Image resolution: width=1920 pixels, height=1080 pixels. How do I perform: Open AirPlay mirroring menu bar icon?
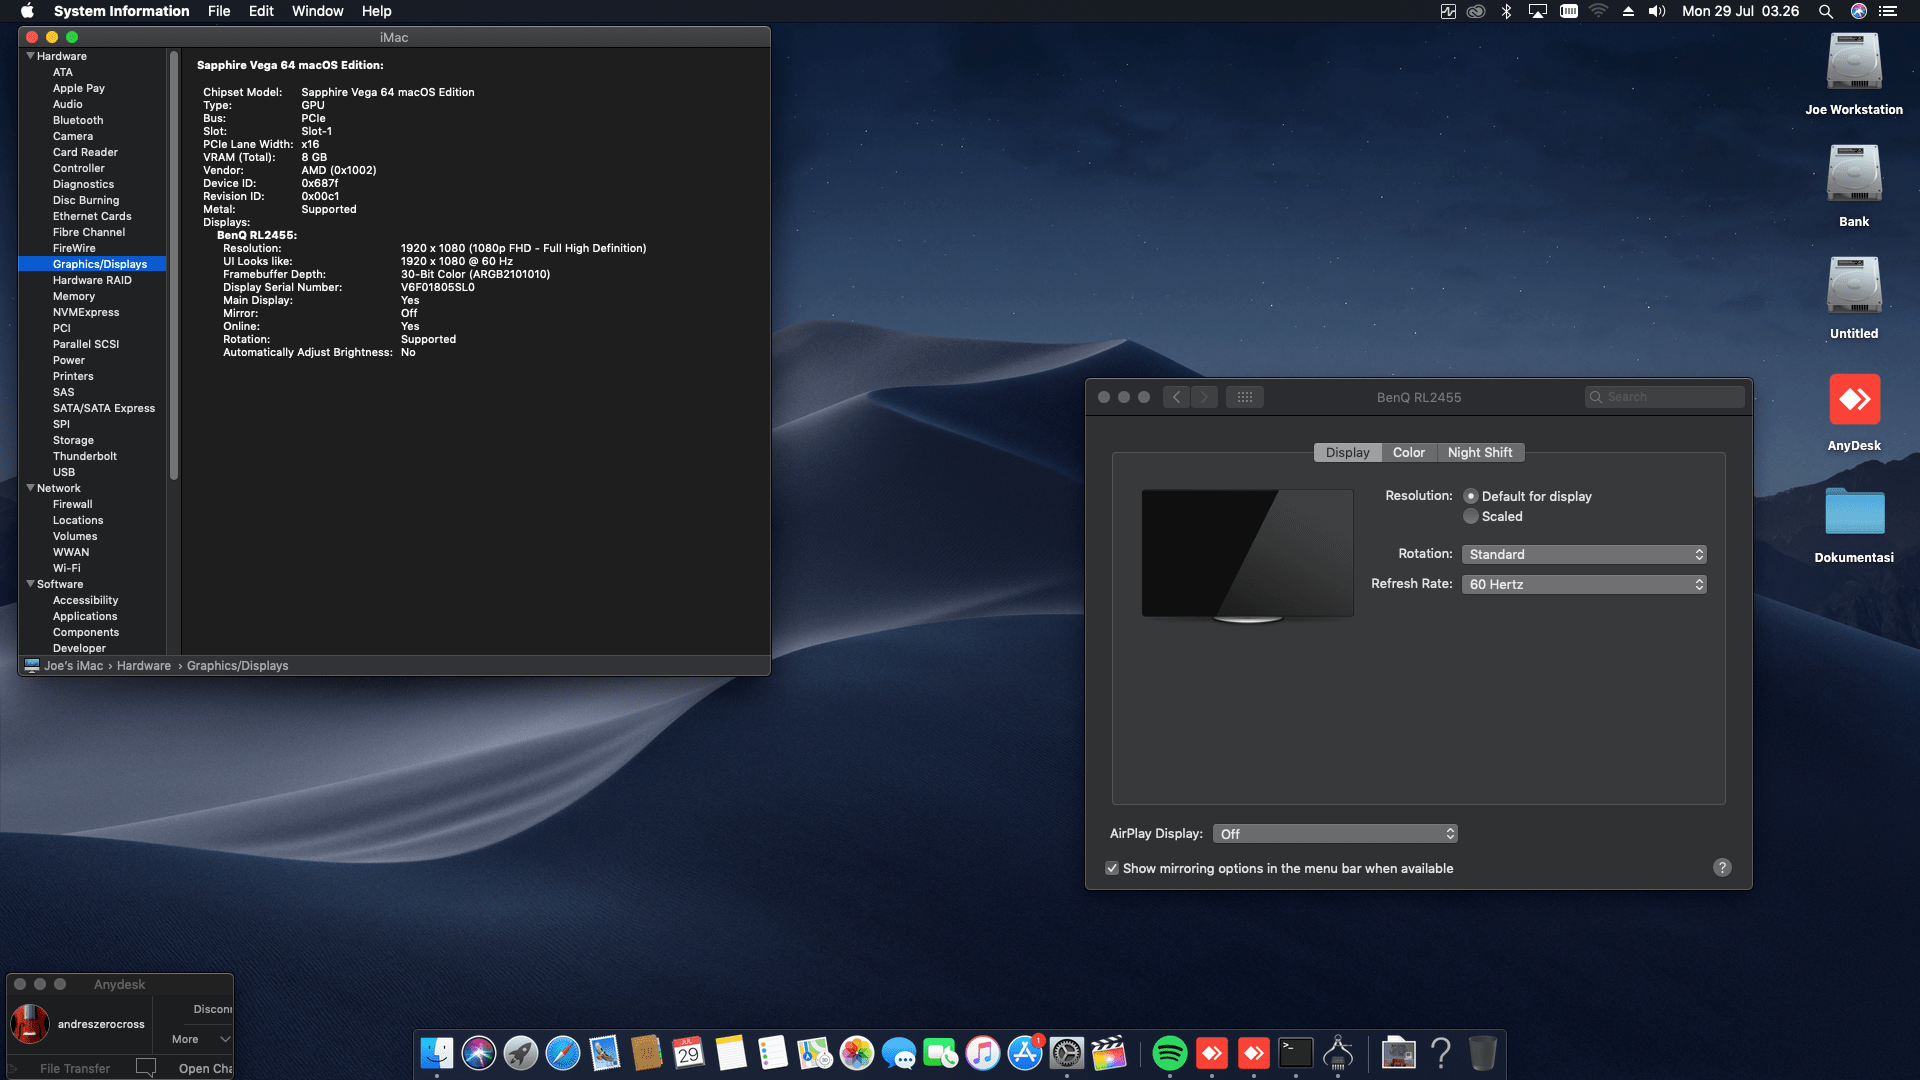[1538, 11]
